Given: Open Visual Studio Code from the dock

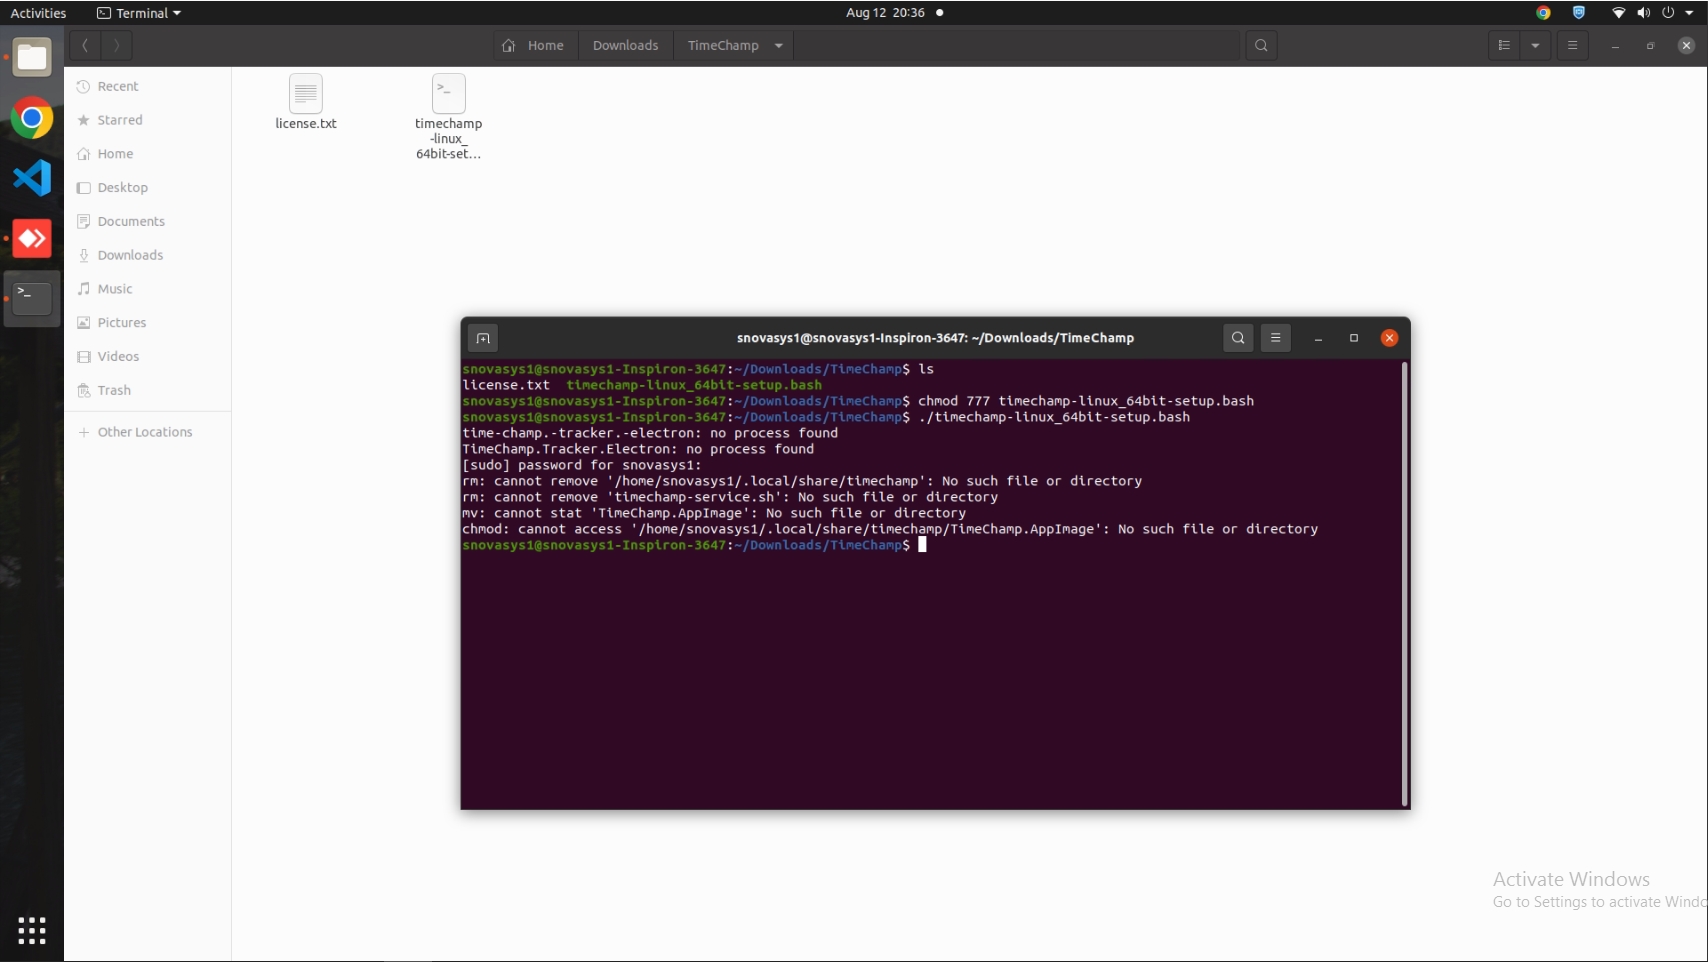Looking at the screenshot, I should click(x=32, y=178).
